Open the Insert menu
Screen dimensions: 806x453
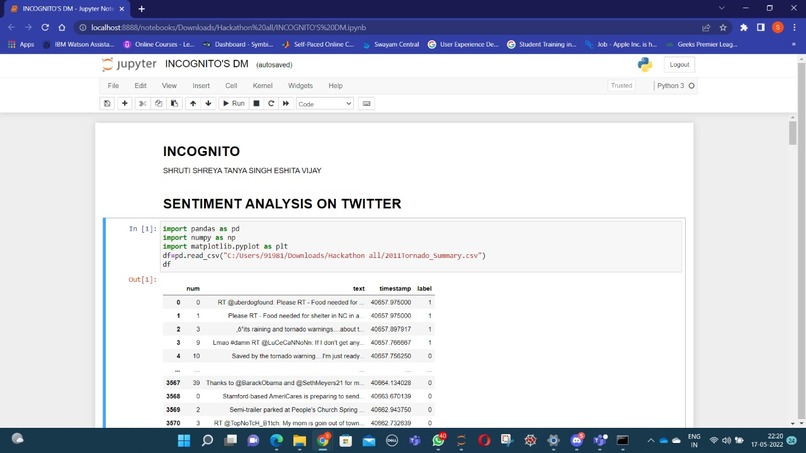201,86
